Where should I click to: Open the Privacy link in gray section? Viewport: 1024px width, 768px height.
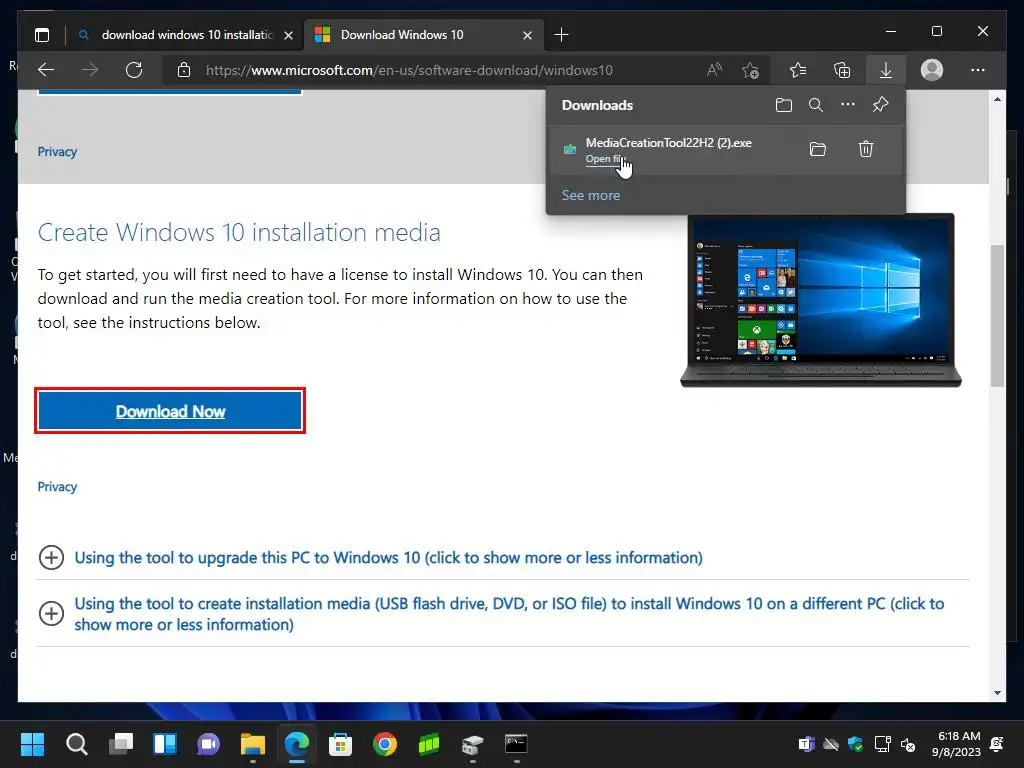pyautogui.click(x=57, y=152)
